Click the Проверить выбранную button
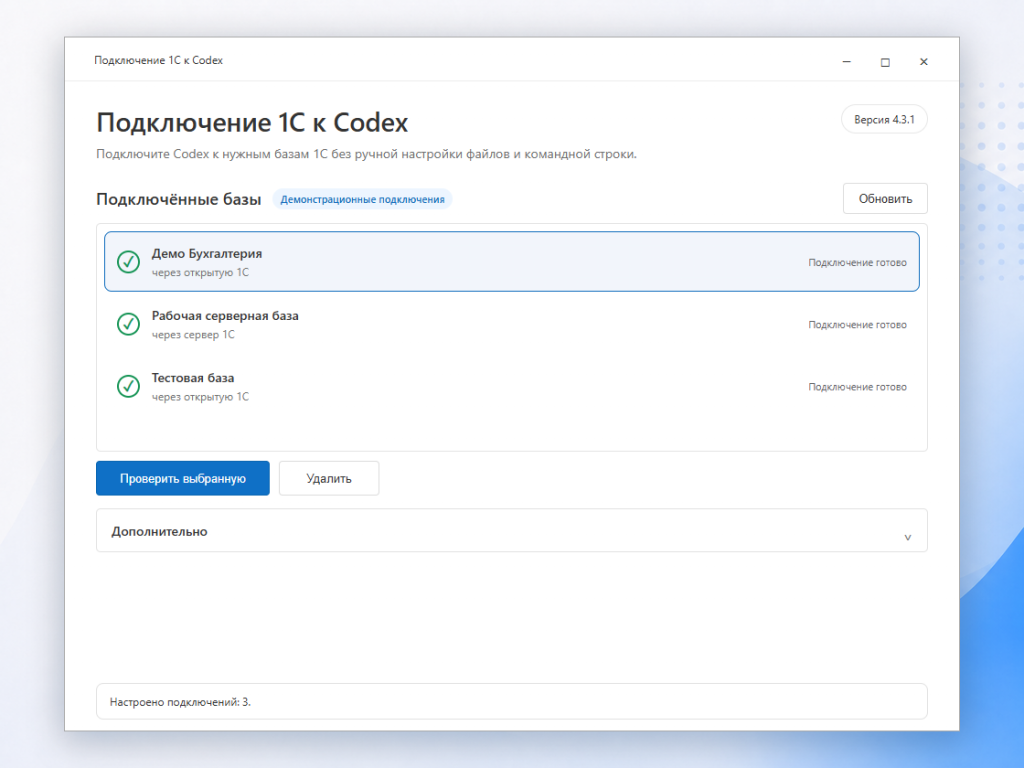 tap(183, 478)
